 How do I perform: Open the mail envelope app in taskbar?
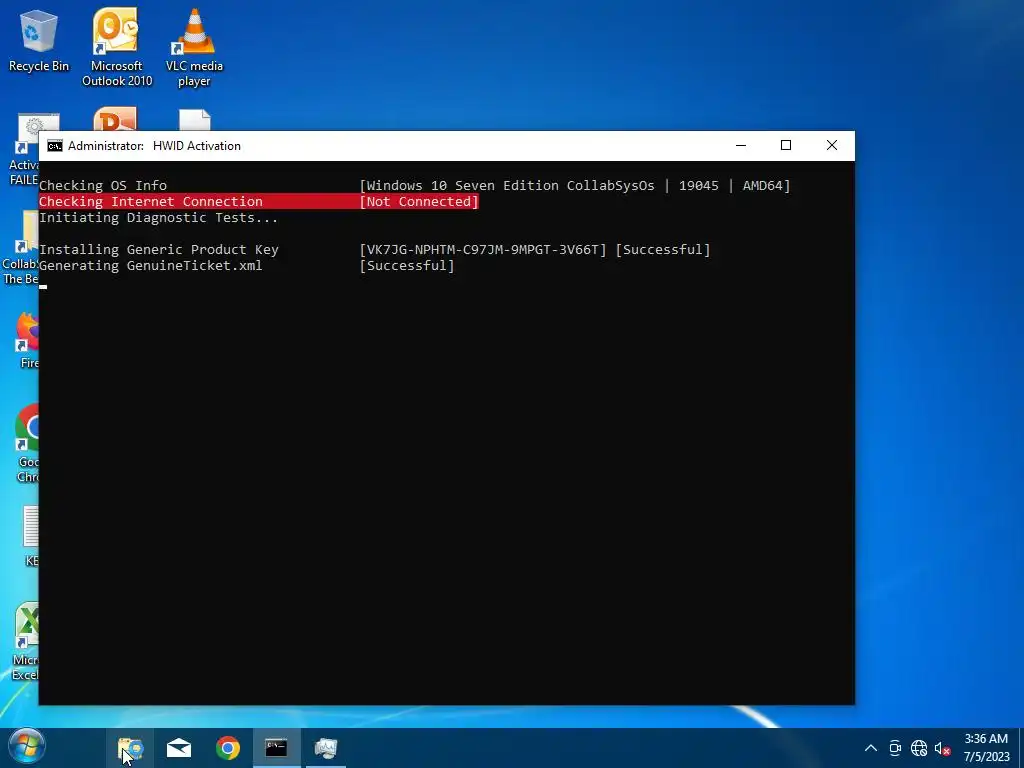(x=178, y=748)
